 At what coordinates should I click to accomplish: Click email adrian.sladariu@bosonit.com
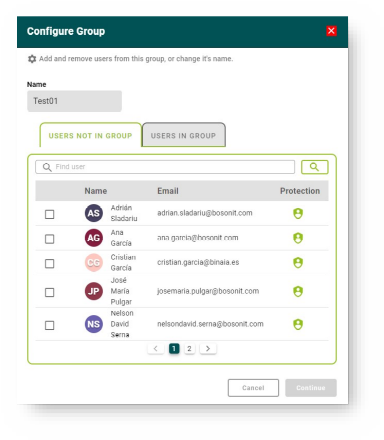[205, 213]
